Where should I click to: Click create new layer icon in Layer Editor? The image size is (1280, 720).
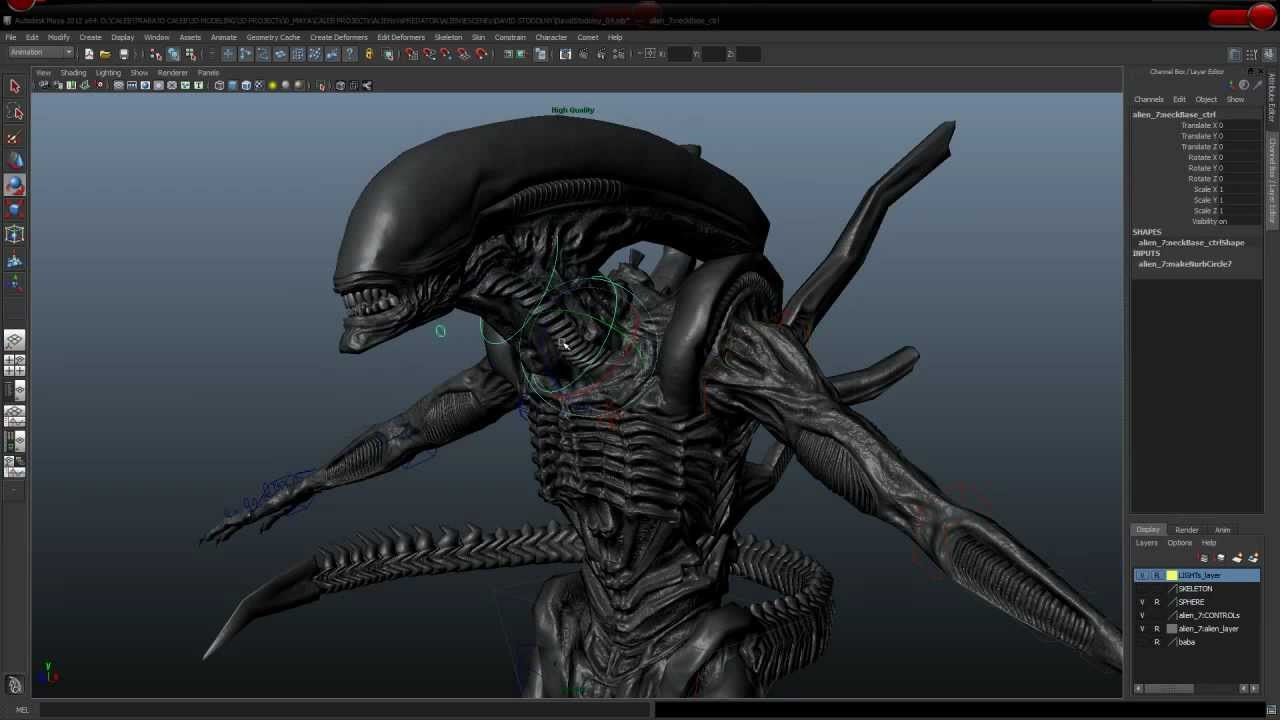1237,558
